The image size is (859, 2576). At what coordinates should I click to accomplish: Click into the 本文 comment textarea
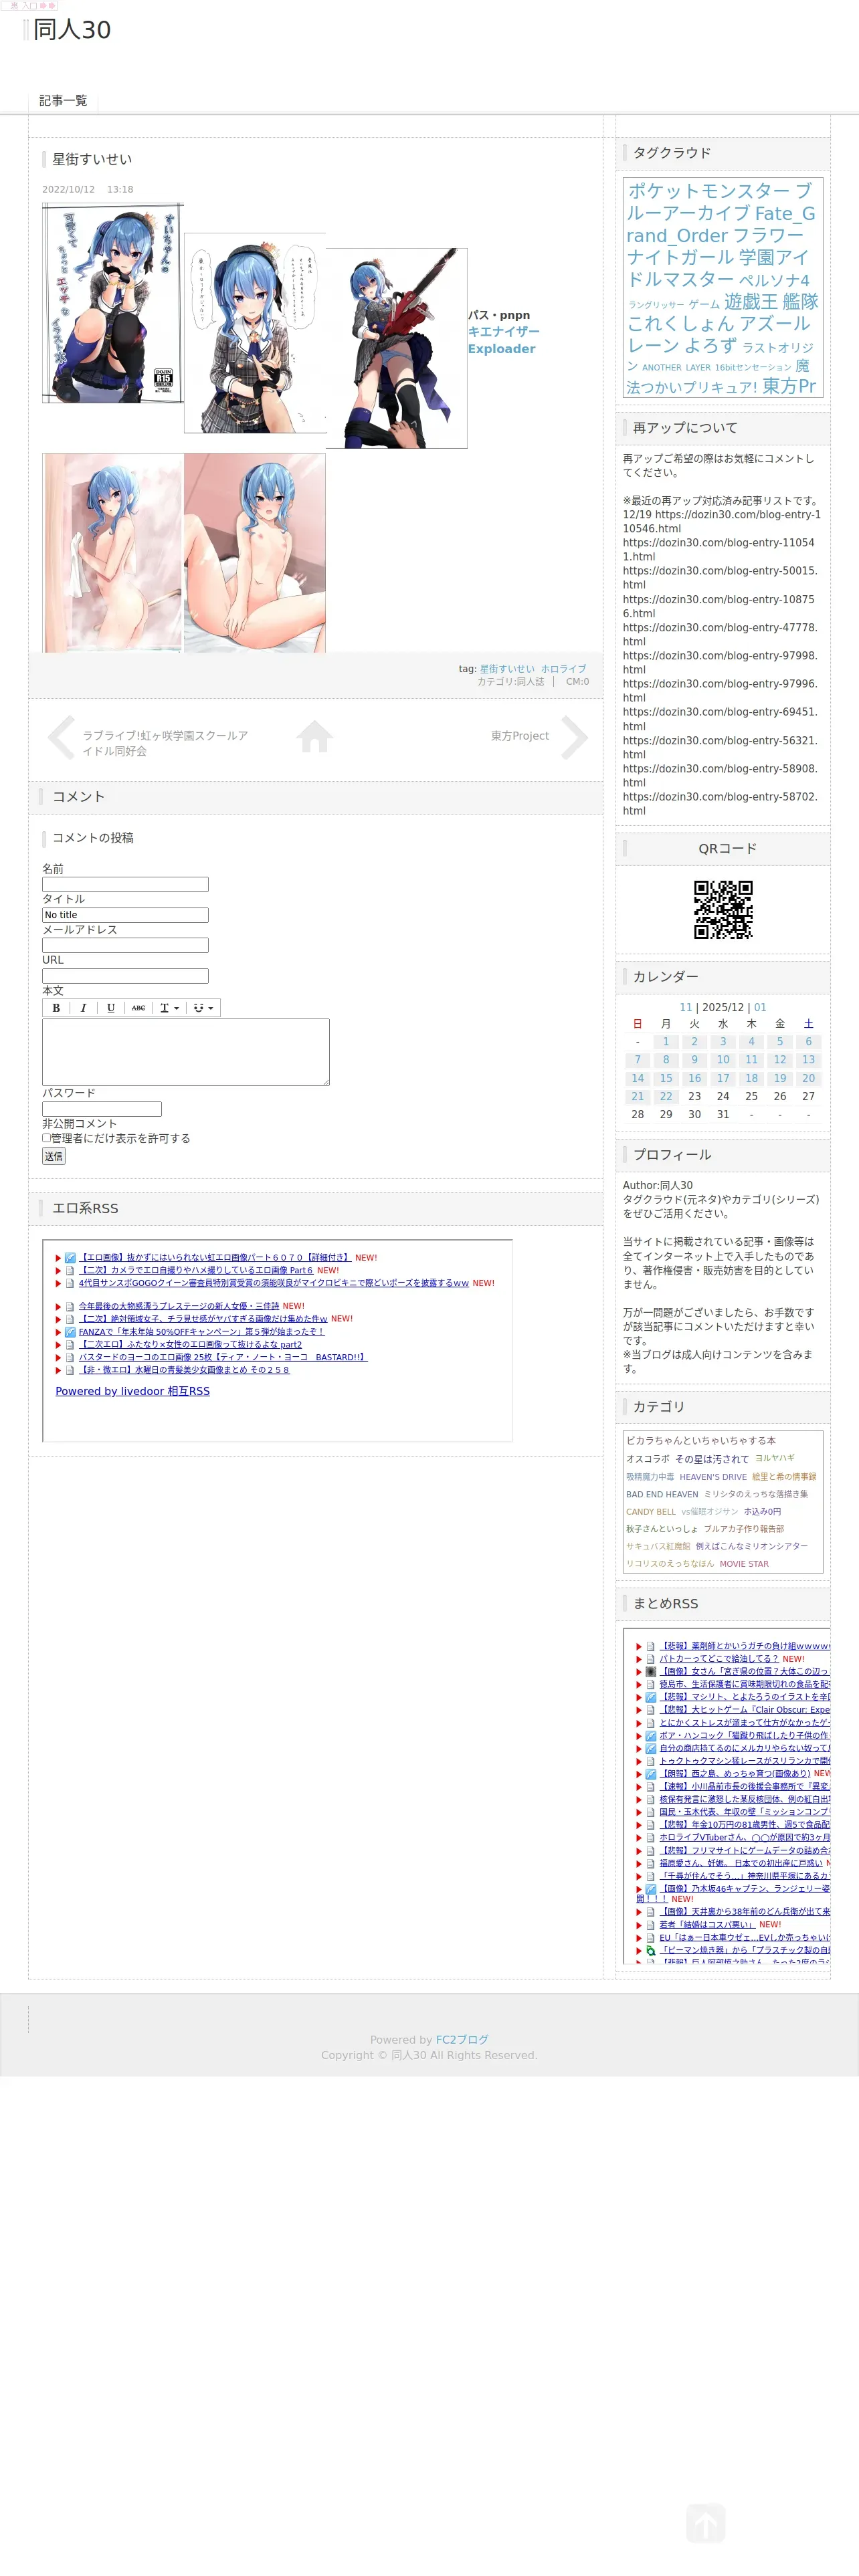(186, 1052)
